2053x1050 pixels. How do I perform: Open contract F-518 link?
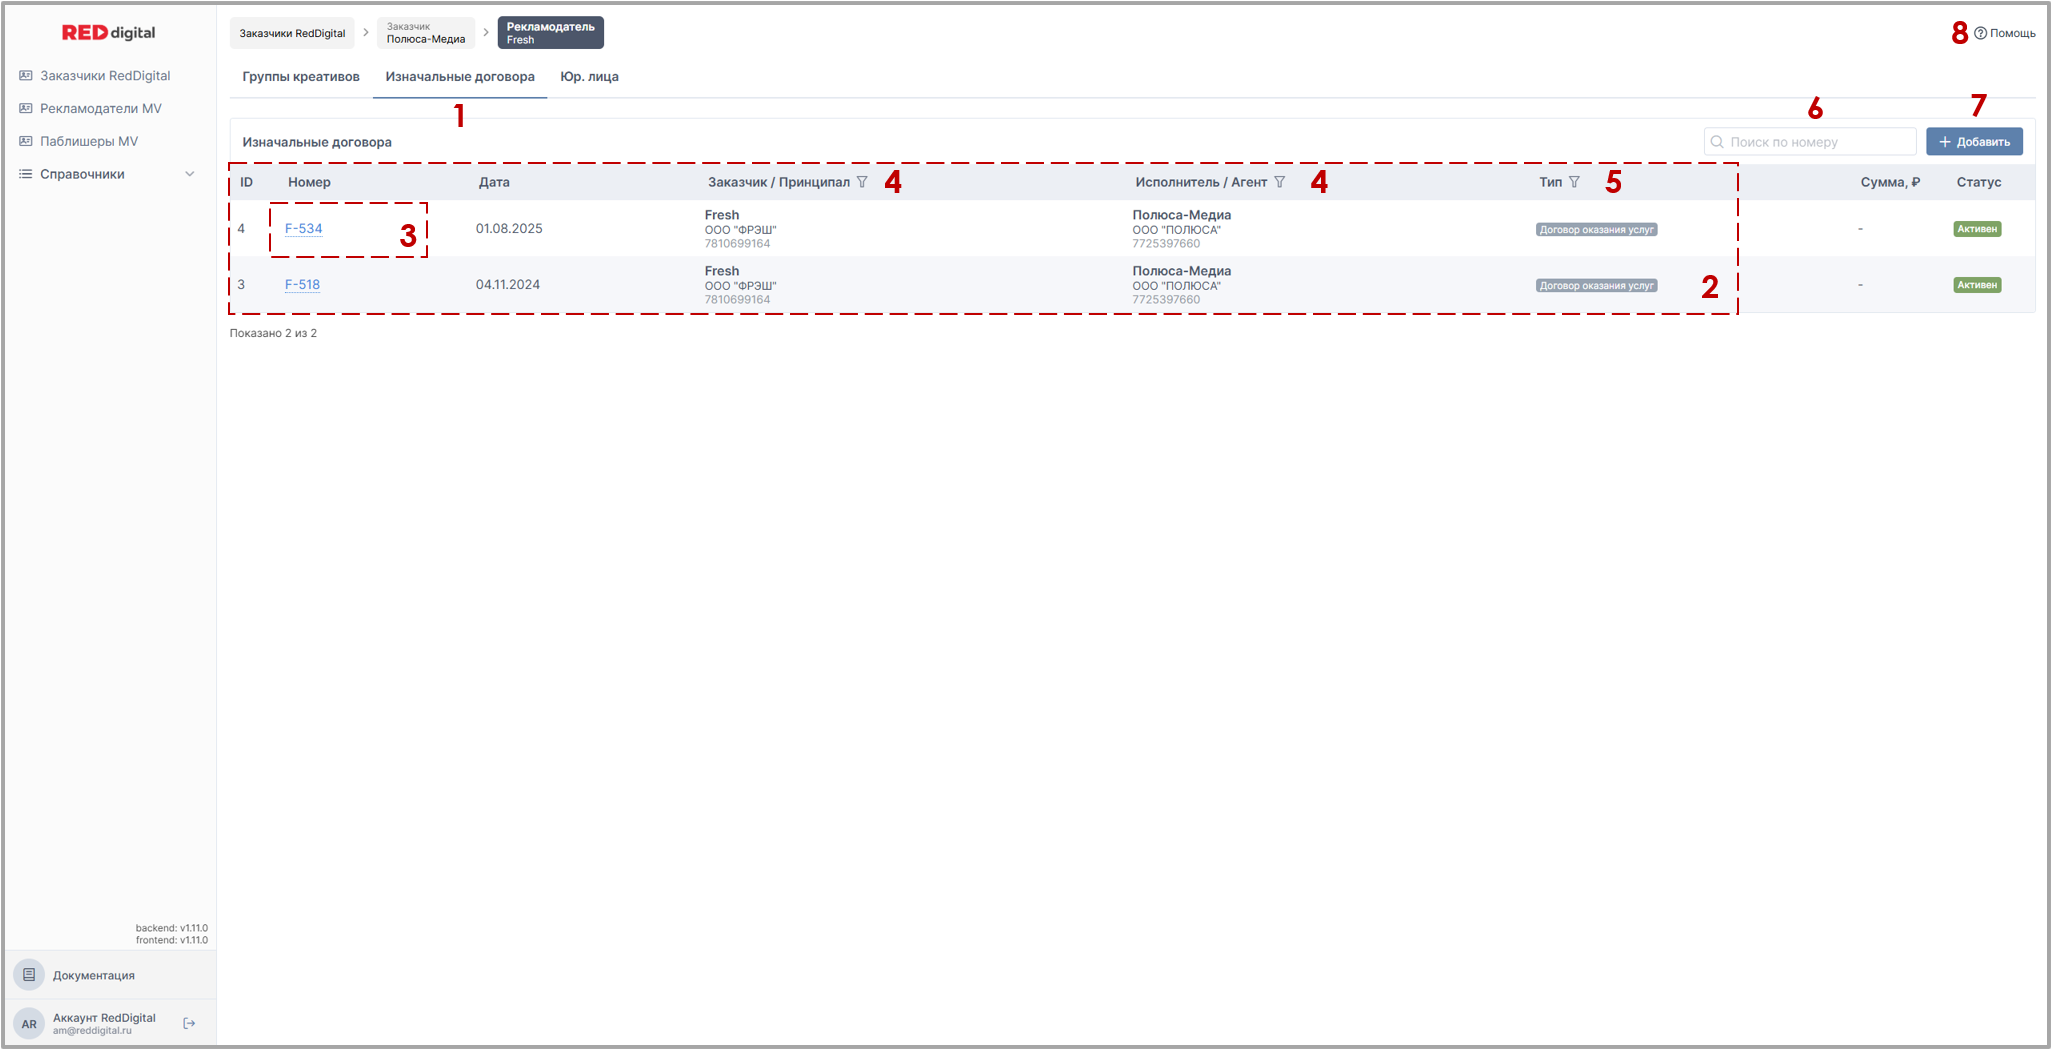click(302, 285)
